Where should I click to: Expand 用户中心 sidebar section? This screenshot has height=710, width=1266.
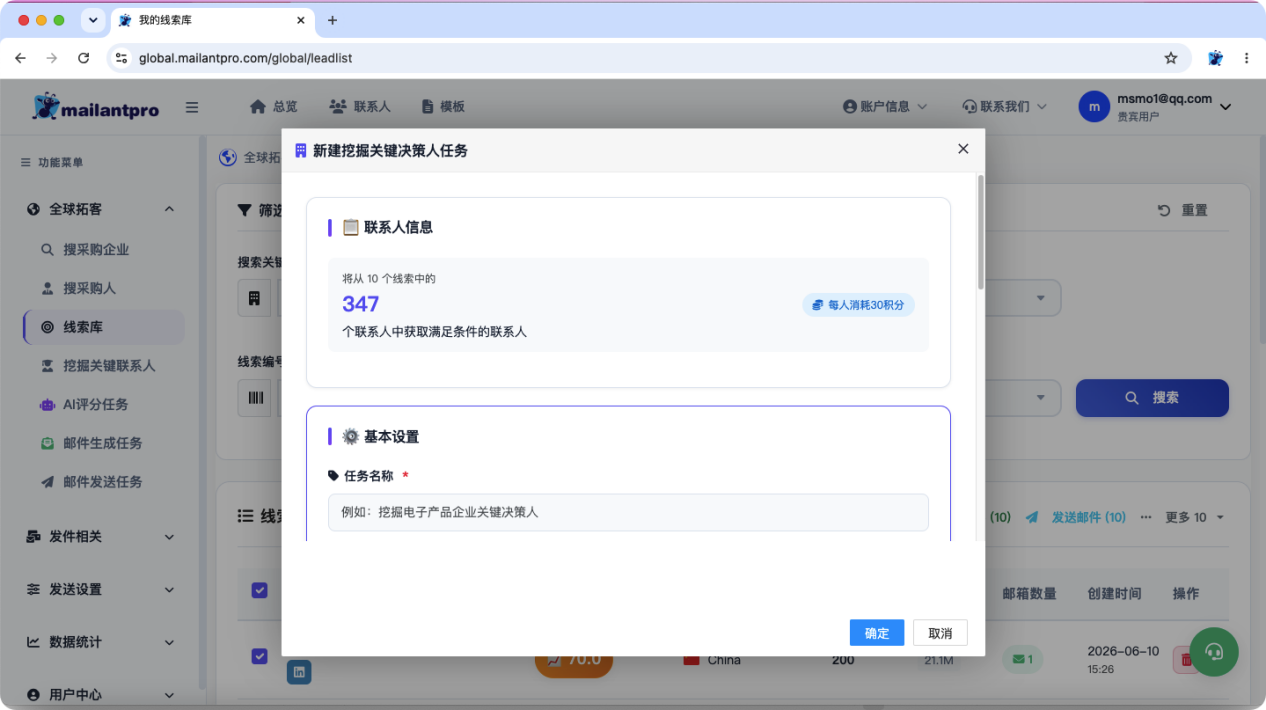point(100,695)
